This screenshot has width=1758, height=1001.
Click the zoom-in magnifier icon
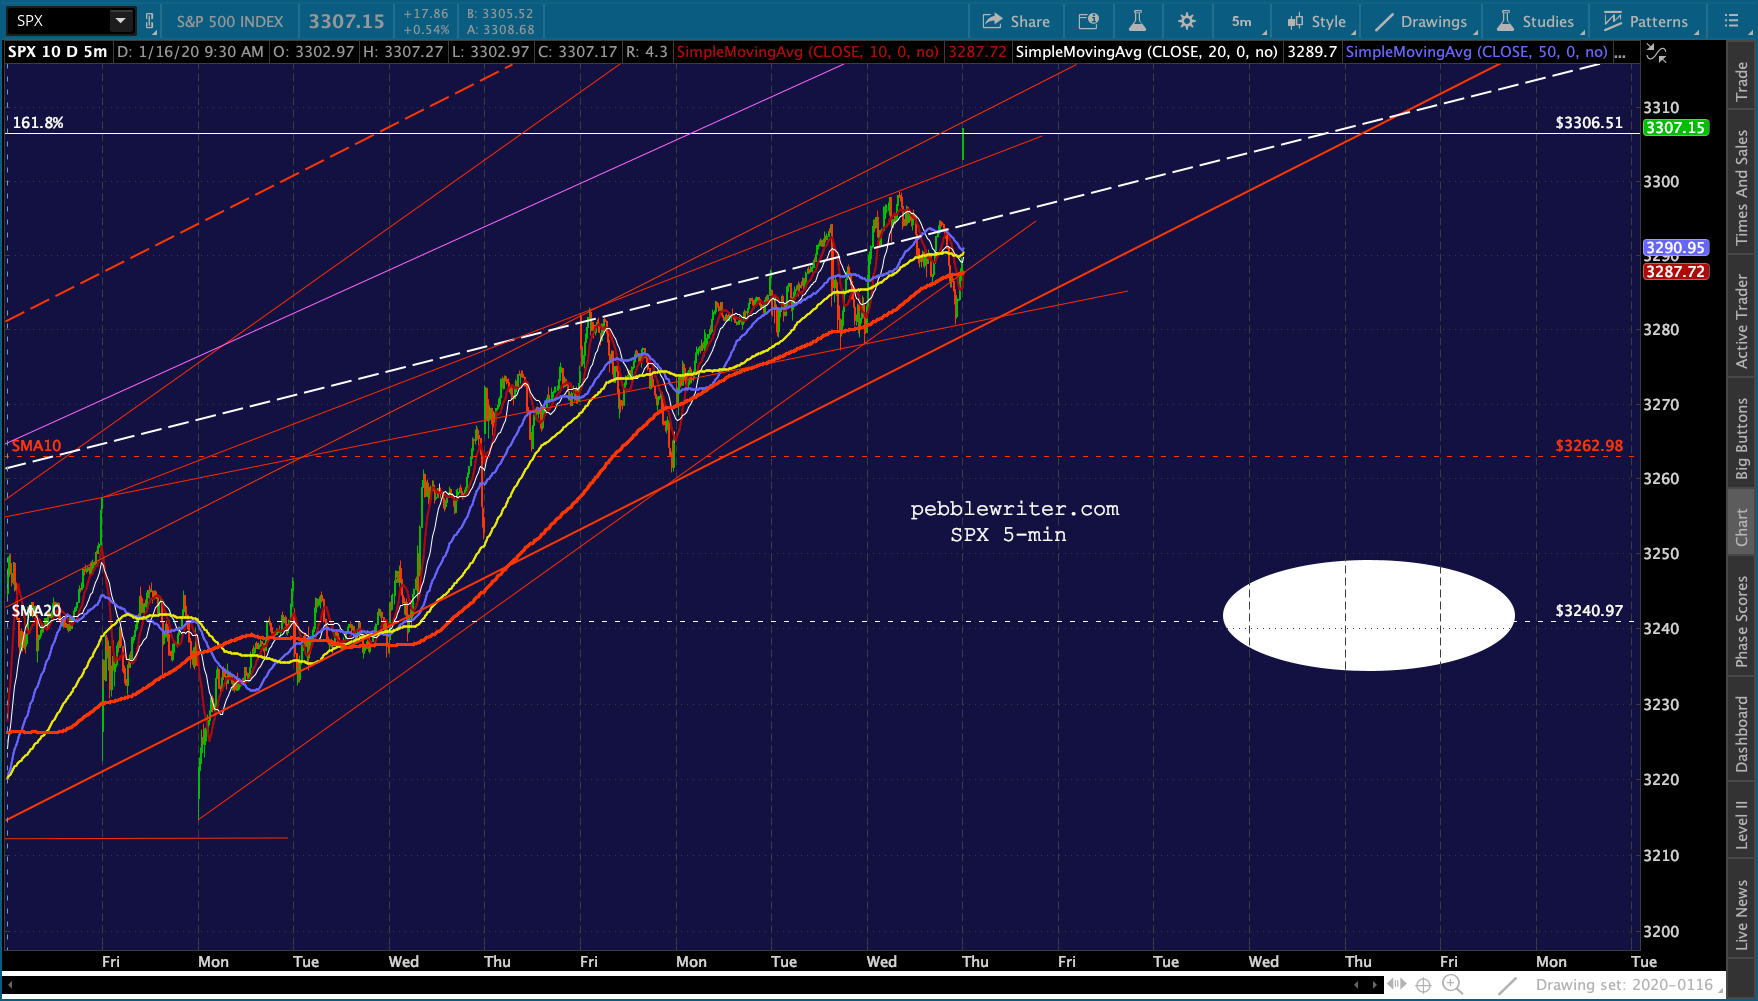pos(1452,985)
